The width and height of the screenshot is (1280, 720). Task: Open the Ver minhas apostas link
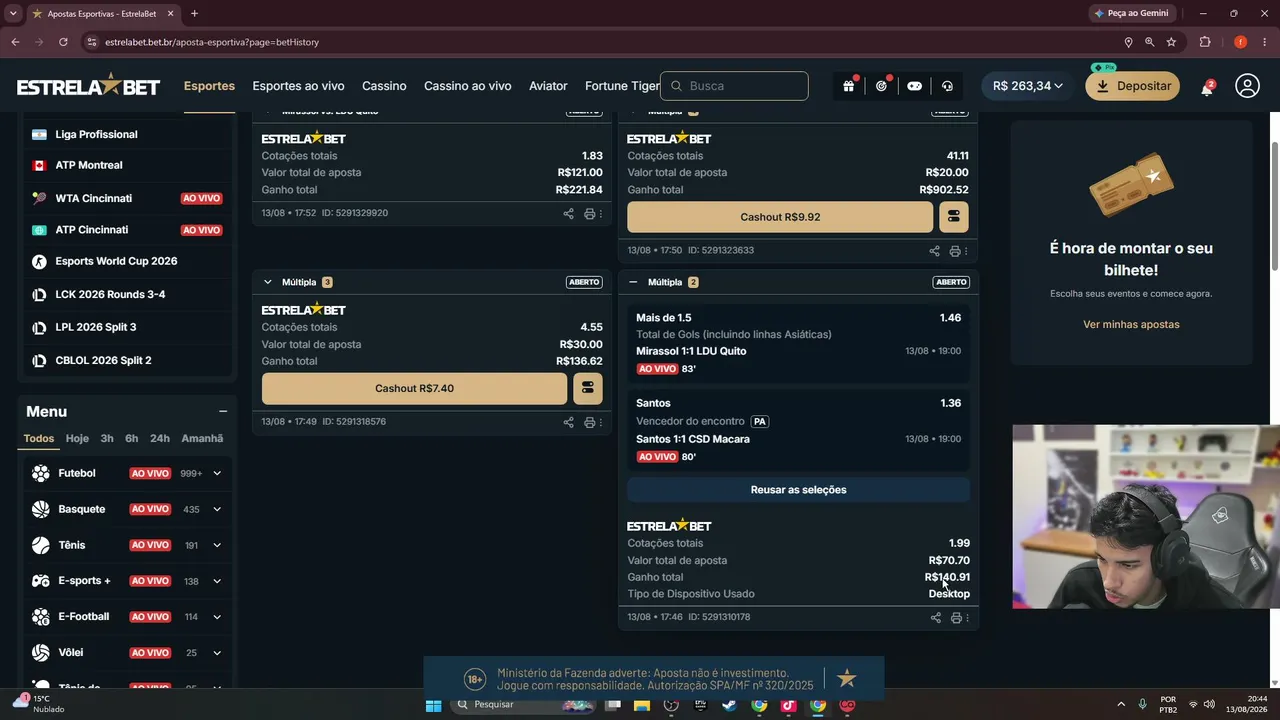coord(1131,325)
